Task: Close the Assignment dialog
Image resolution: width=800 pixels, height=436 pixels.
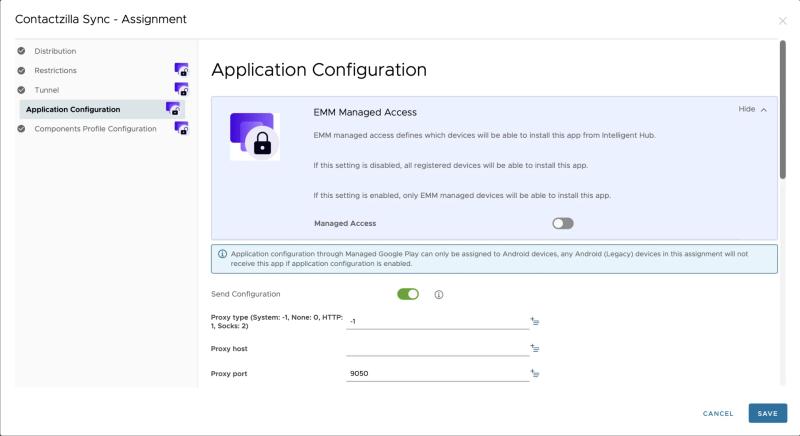Action: coord(782,21)
